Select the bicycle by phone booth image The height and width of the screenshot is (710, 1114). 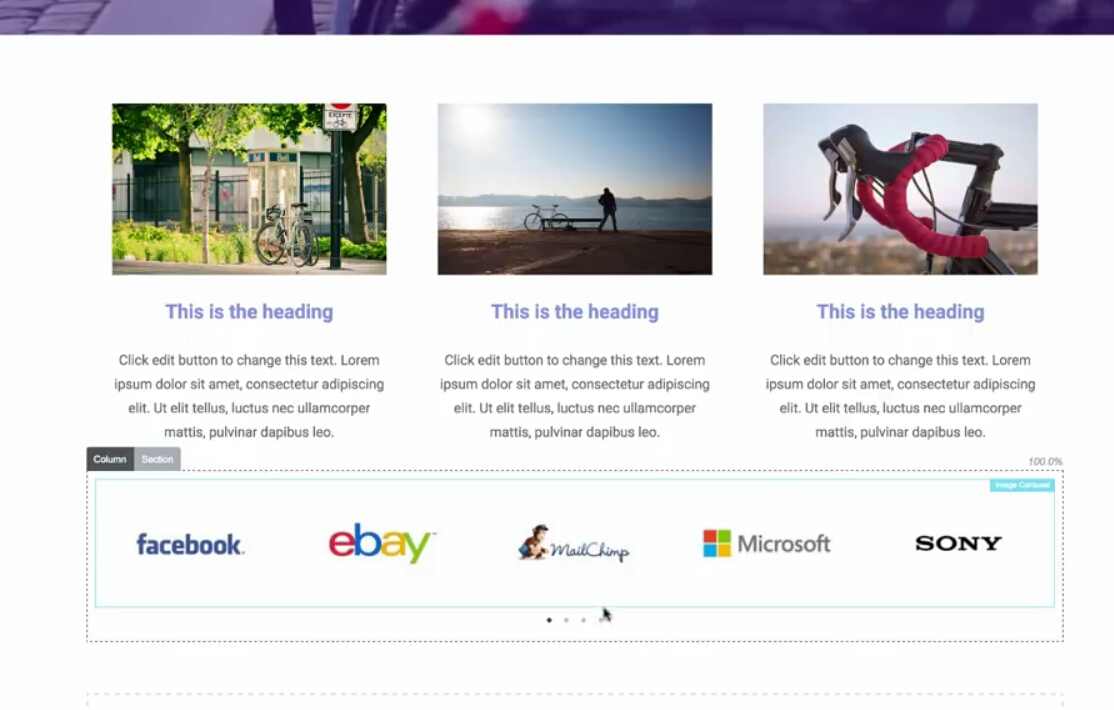[x=249, y=189]
